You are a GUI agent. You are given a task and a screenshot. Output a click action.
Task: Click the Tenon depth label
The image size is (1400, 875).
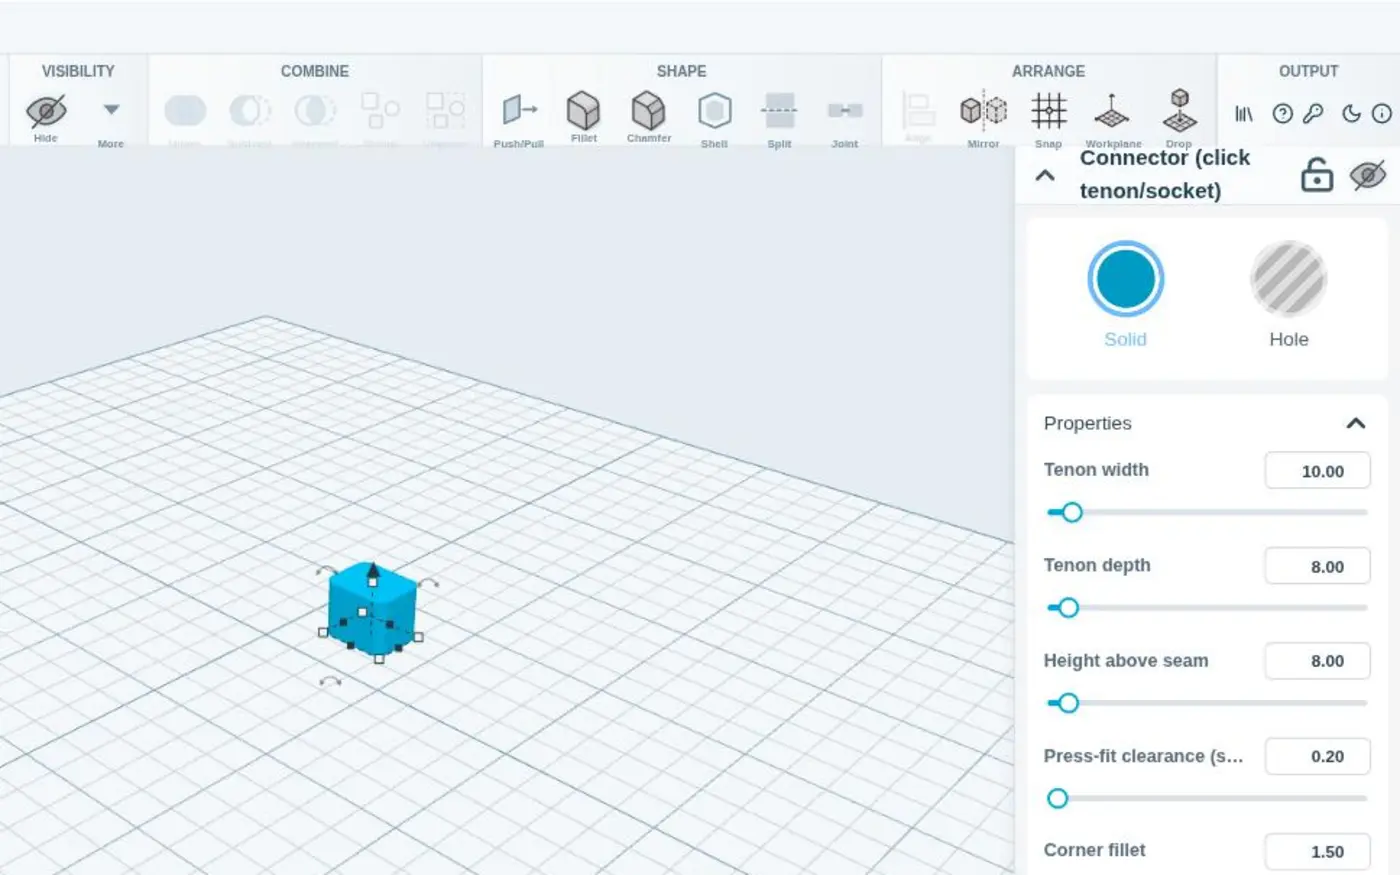coord(1097,565)
